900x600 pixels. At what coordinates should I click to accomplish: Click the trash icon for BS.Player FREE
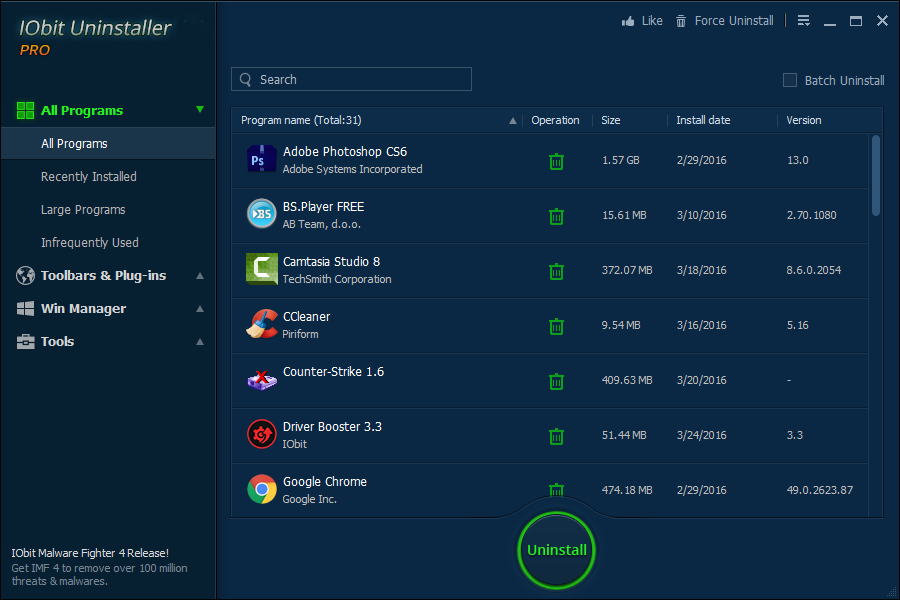tap(556, 216)
